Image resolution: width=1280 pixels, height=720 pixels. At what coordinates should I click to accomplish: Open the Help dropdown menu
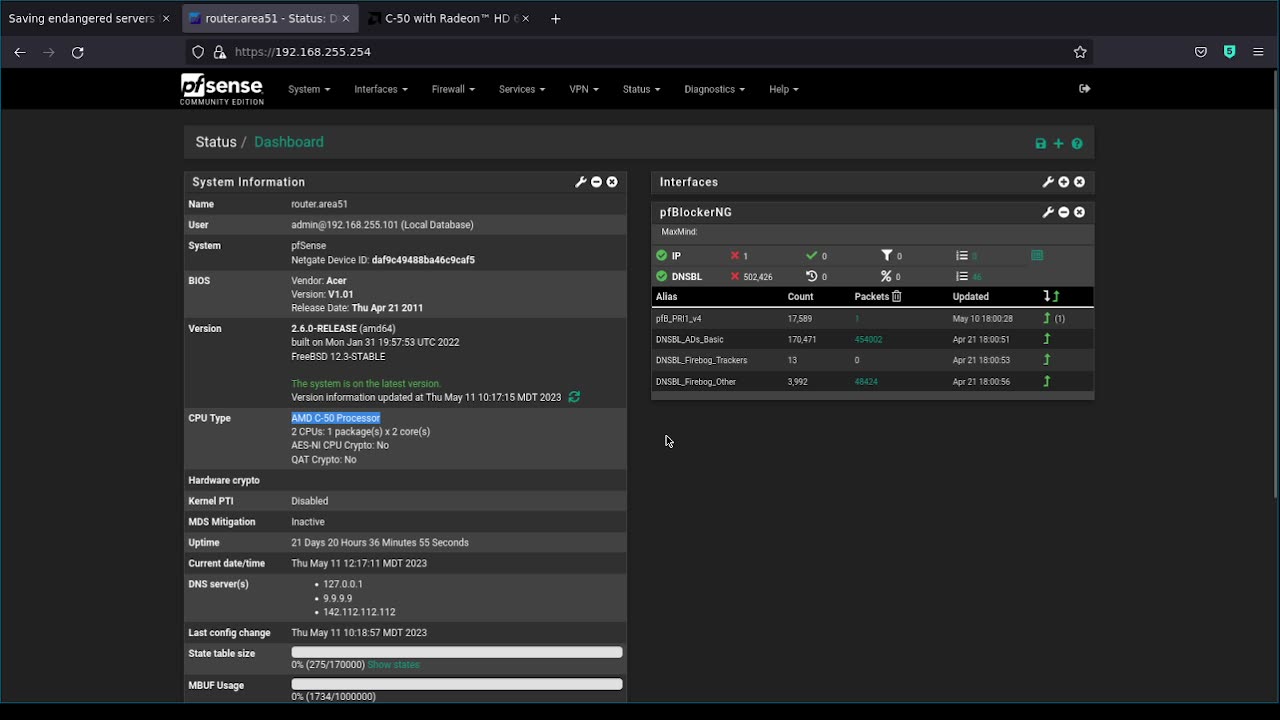click(784, 89)
